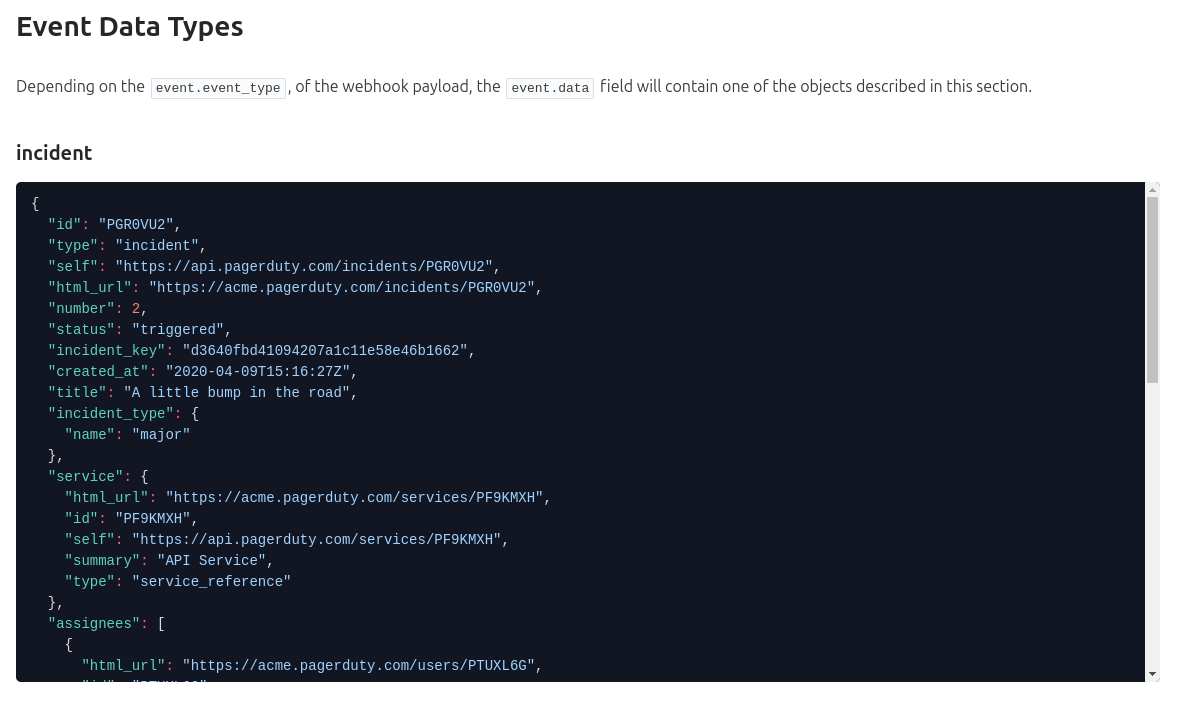Click the created_at timestamp value
Viewport: 1184px width, 727px height.
(x=258, y=371)
